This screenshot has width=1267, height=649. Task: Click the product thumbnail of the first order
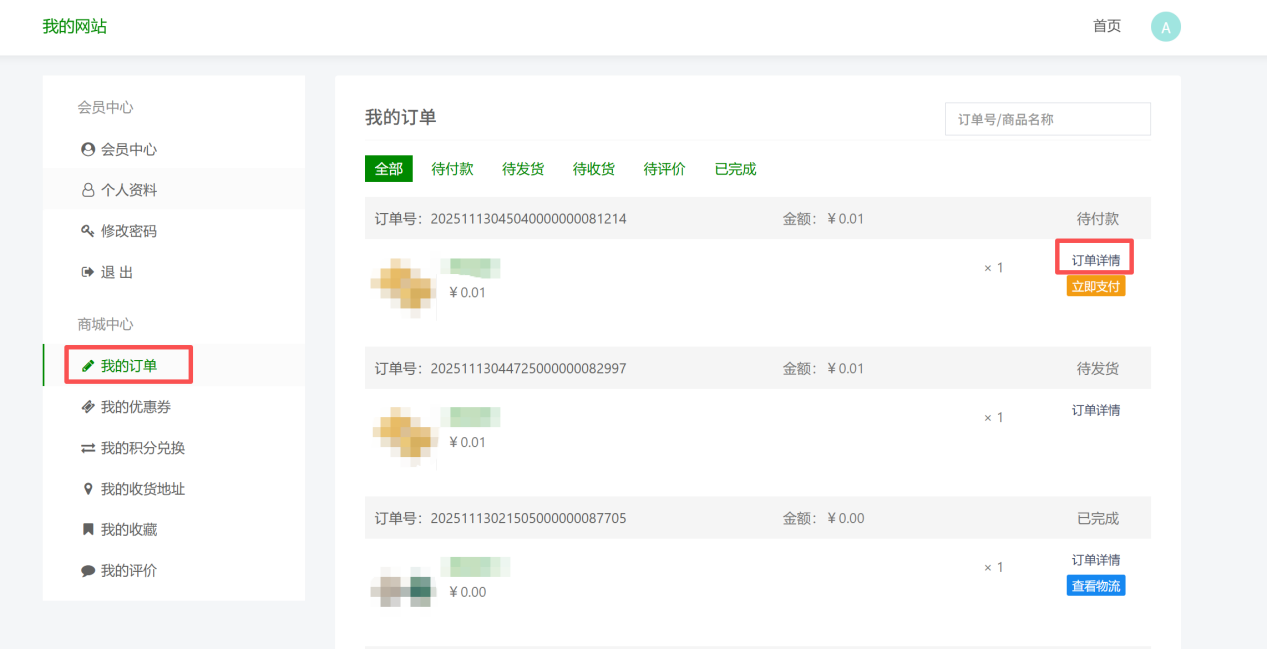point(404,288)
